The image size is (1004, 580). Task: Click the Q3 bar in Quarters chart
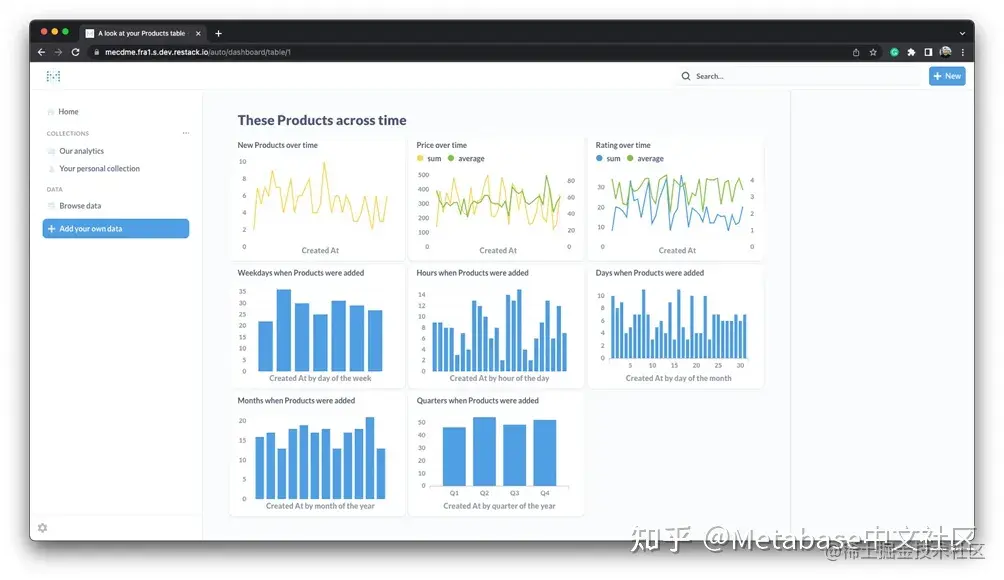514,455
